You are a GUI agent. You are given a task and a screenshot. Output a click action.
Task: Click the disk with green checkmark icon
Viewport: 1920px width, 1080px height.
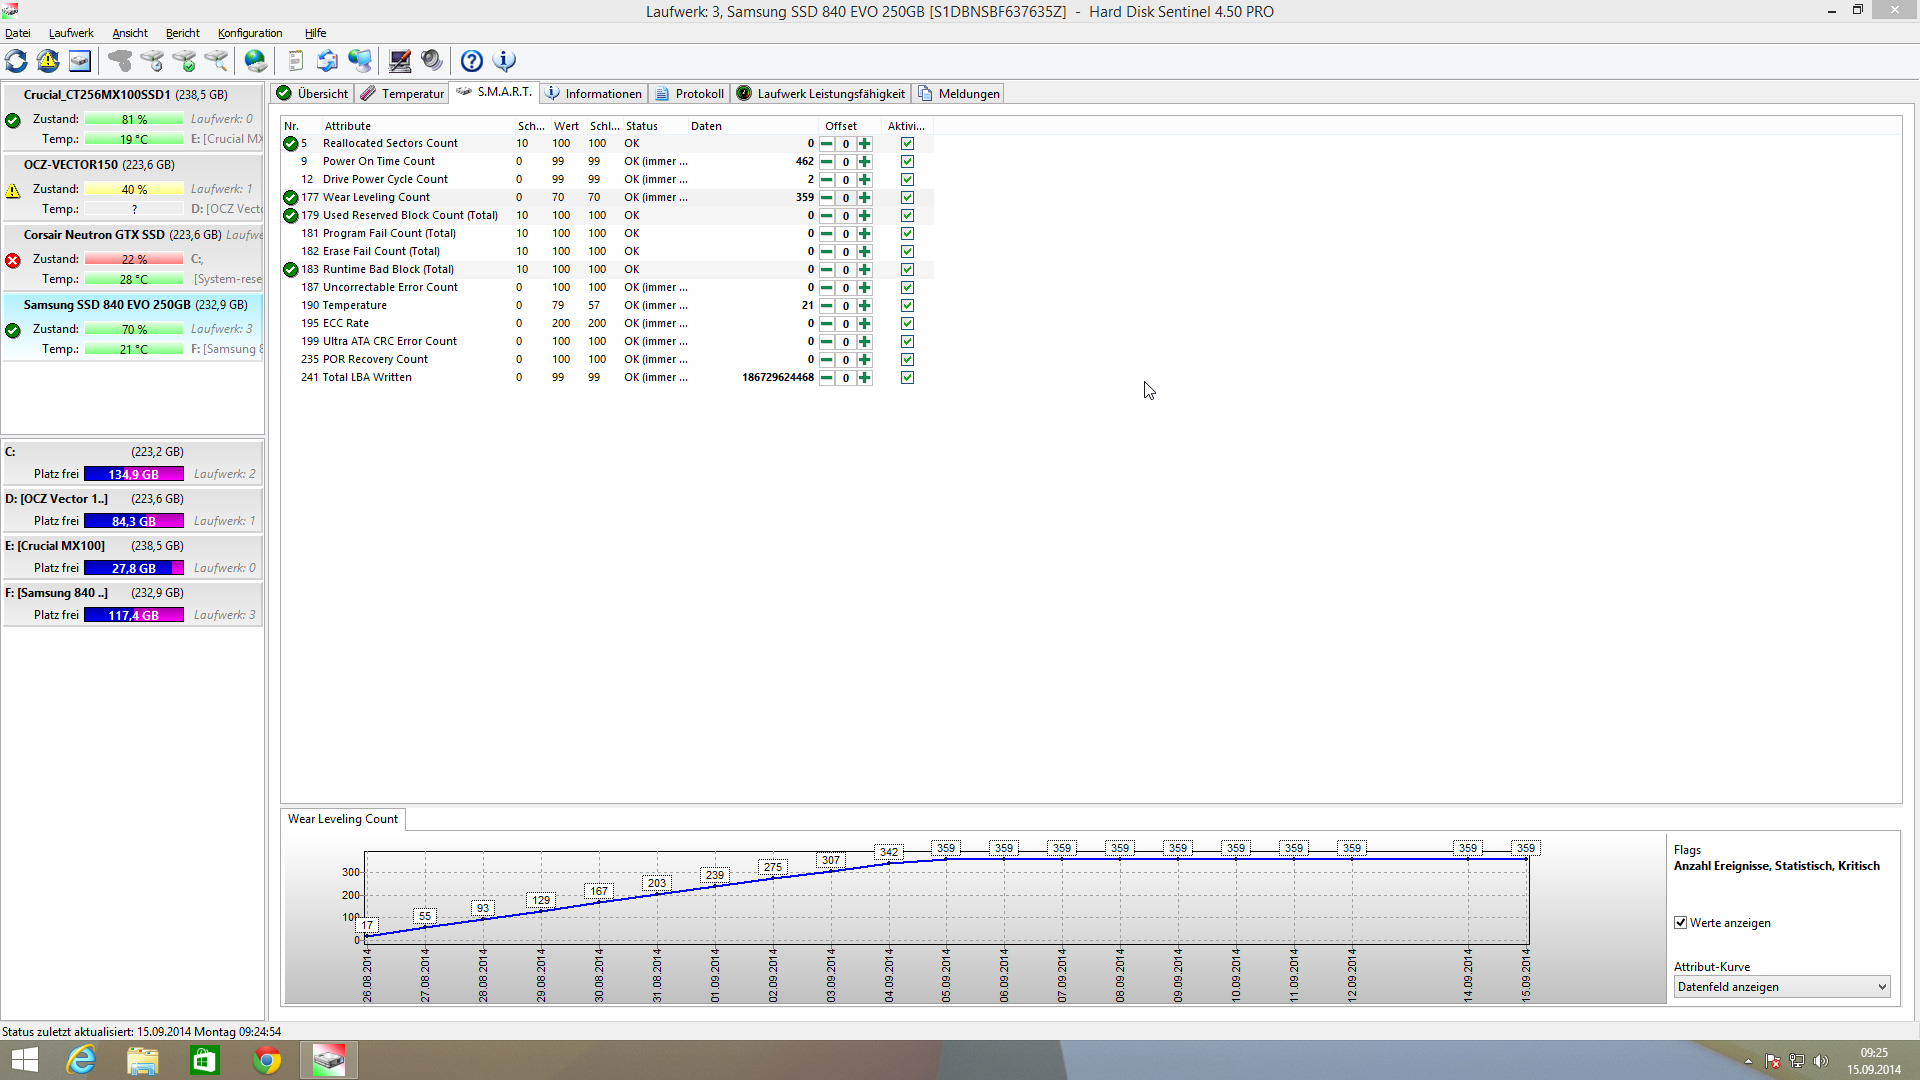pos(184,61)
